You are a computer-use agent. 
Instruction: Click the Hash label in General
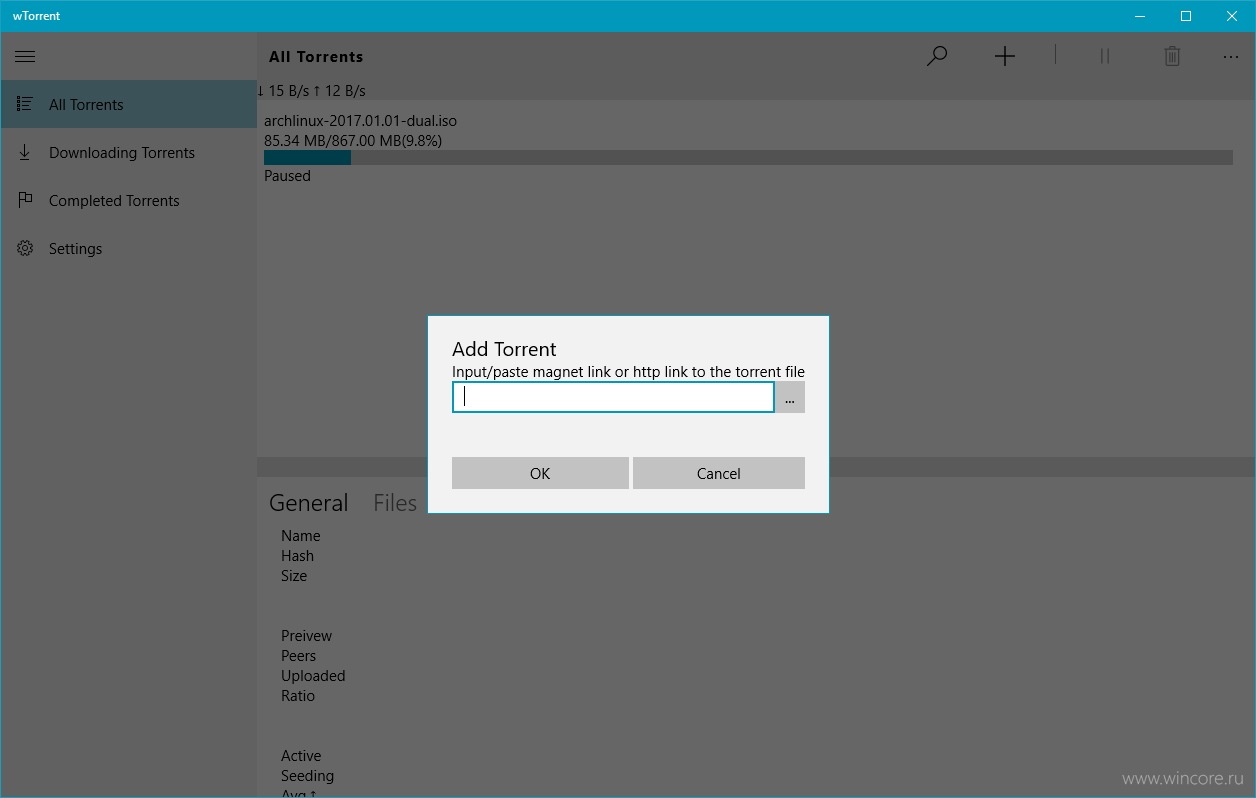(297, 556)
